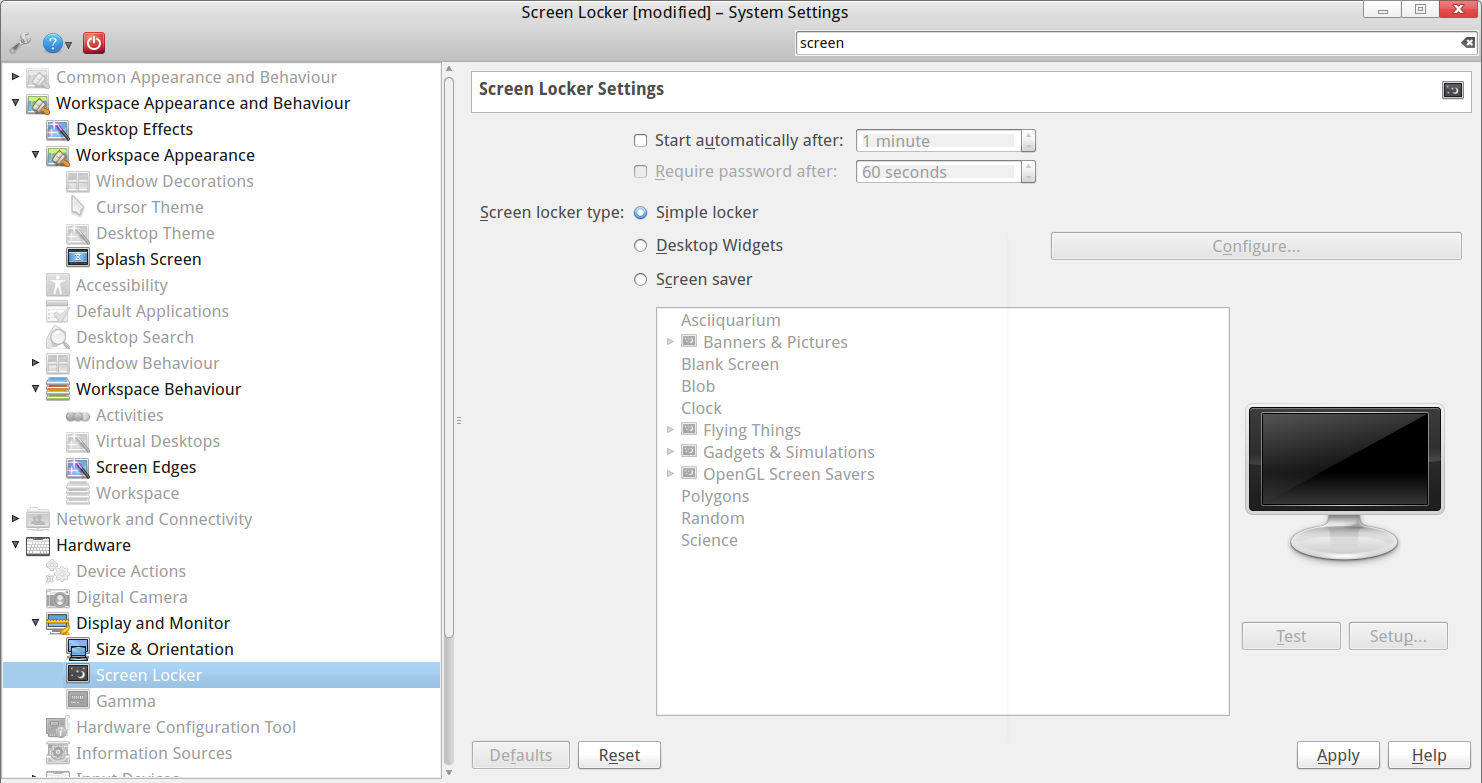Expand the Banners & Pictures screensaver group
The width and height of the screenshot is (1482, 783).
pyautogui.click(x=670, y=342)
